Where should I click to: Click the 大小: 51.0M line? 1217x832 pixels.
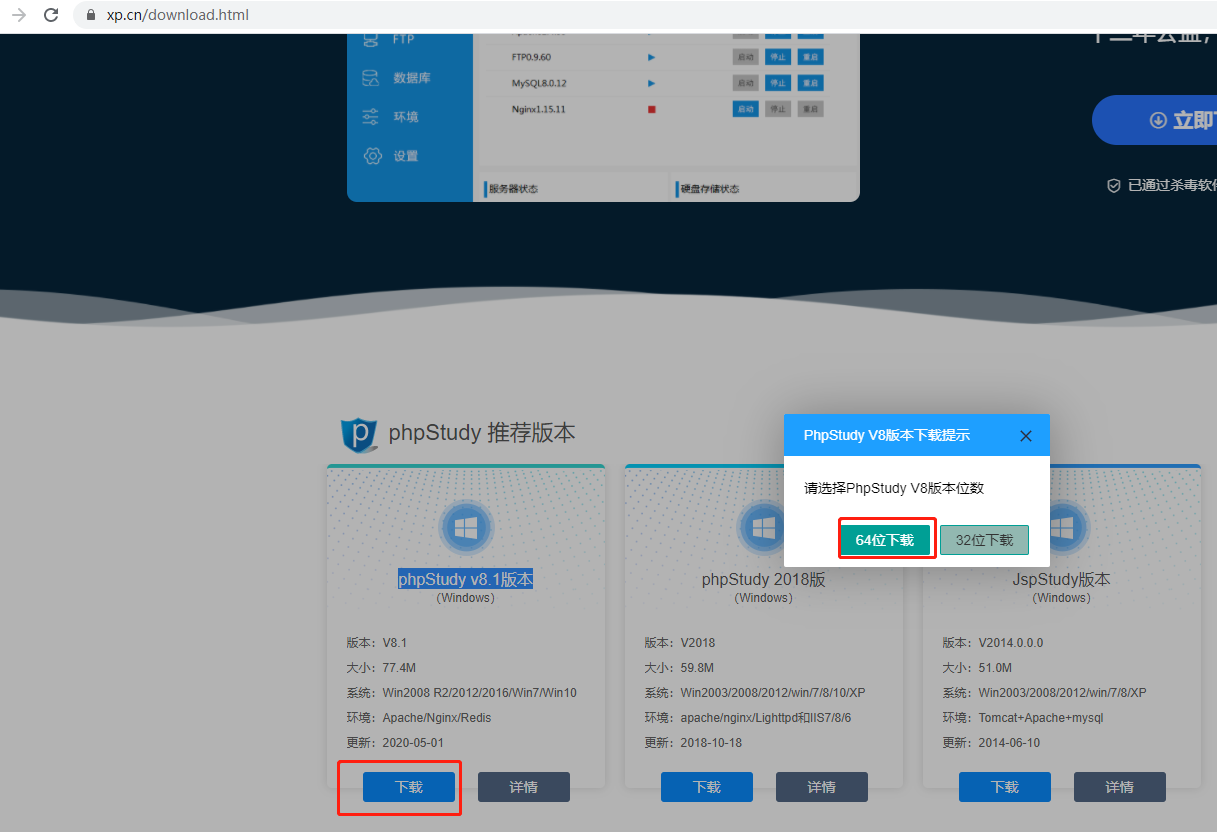(977, 668)
